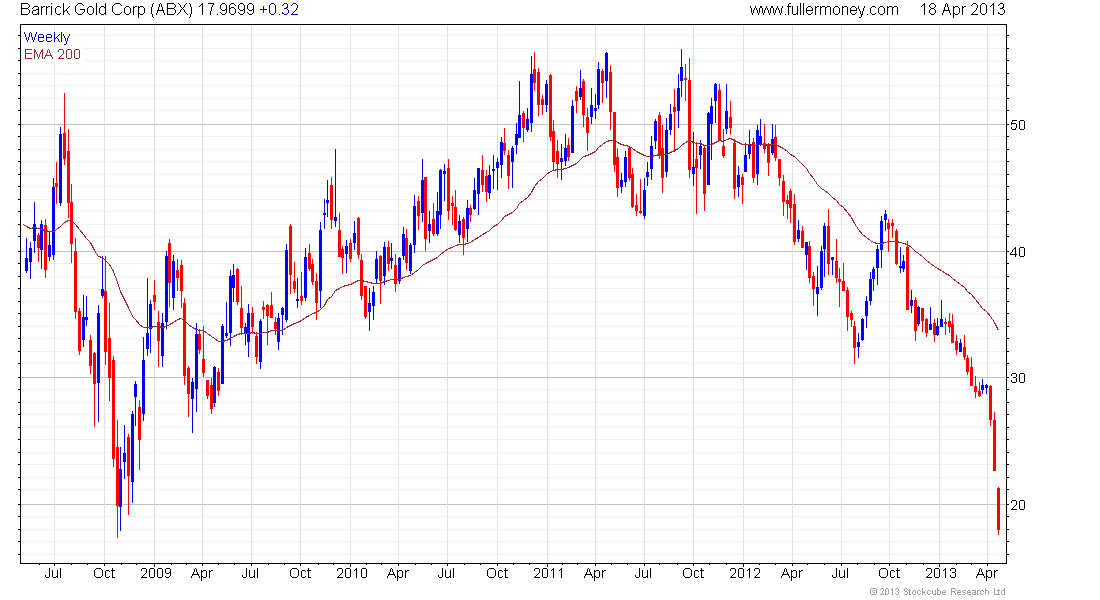
Task: Click the 40 price axis label
Action: tap(1017, 252)
